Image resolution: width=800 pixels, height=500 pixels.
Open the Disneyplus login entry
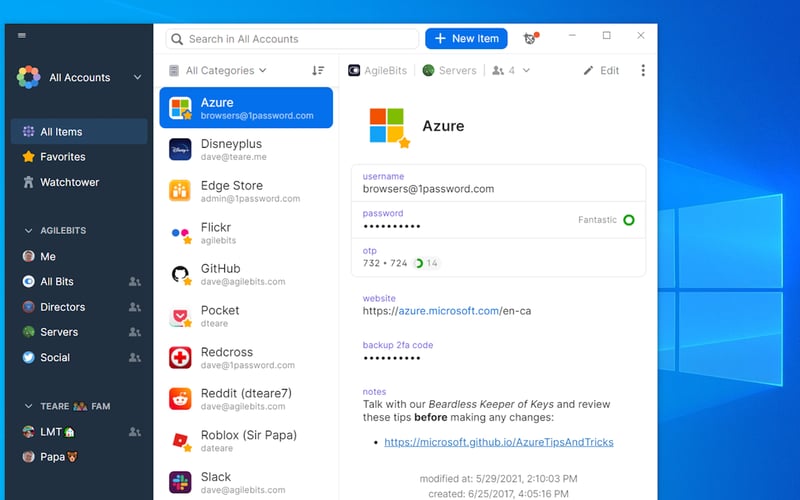246,149
